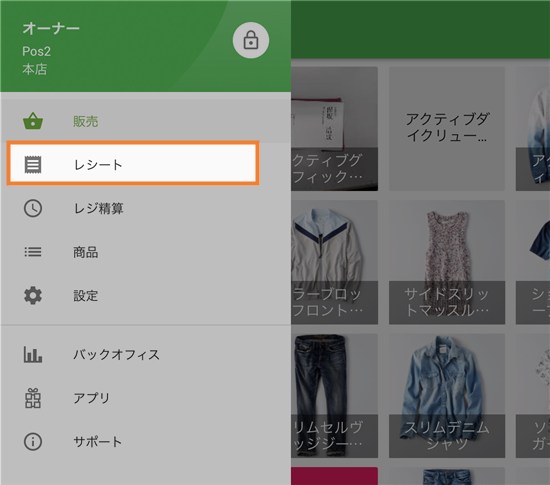Open the レジ精算 menu entry

(146, 208)
